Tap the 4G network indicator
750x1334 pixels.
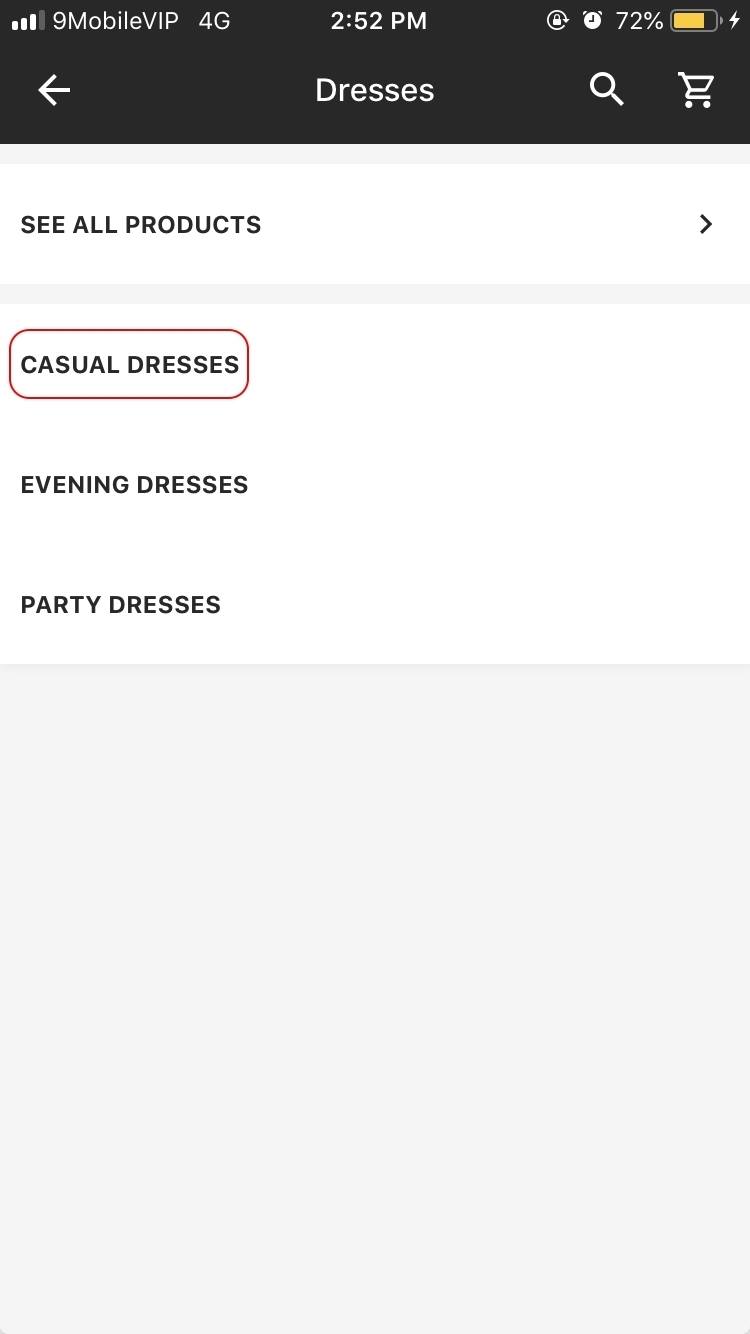214,21
